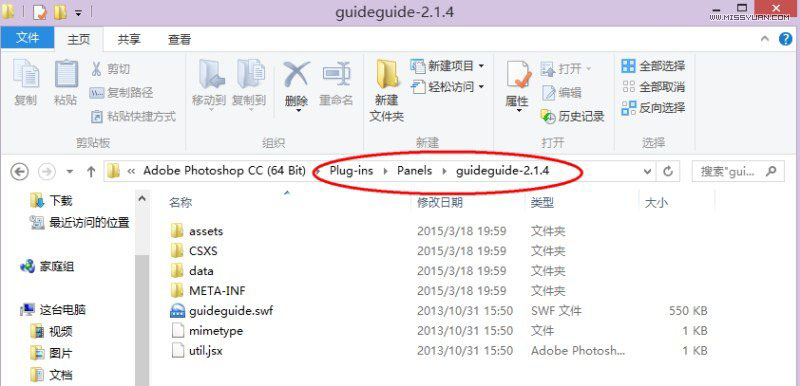Click Edit (编辑) in the ribbon
The image size is (800, 386).
561,93
